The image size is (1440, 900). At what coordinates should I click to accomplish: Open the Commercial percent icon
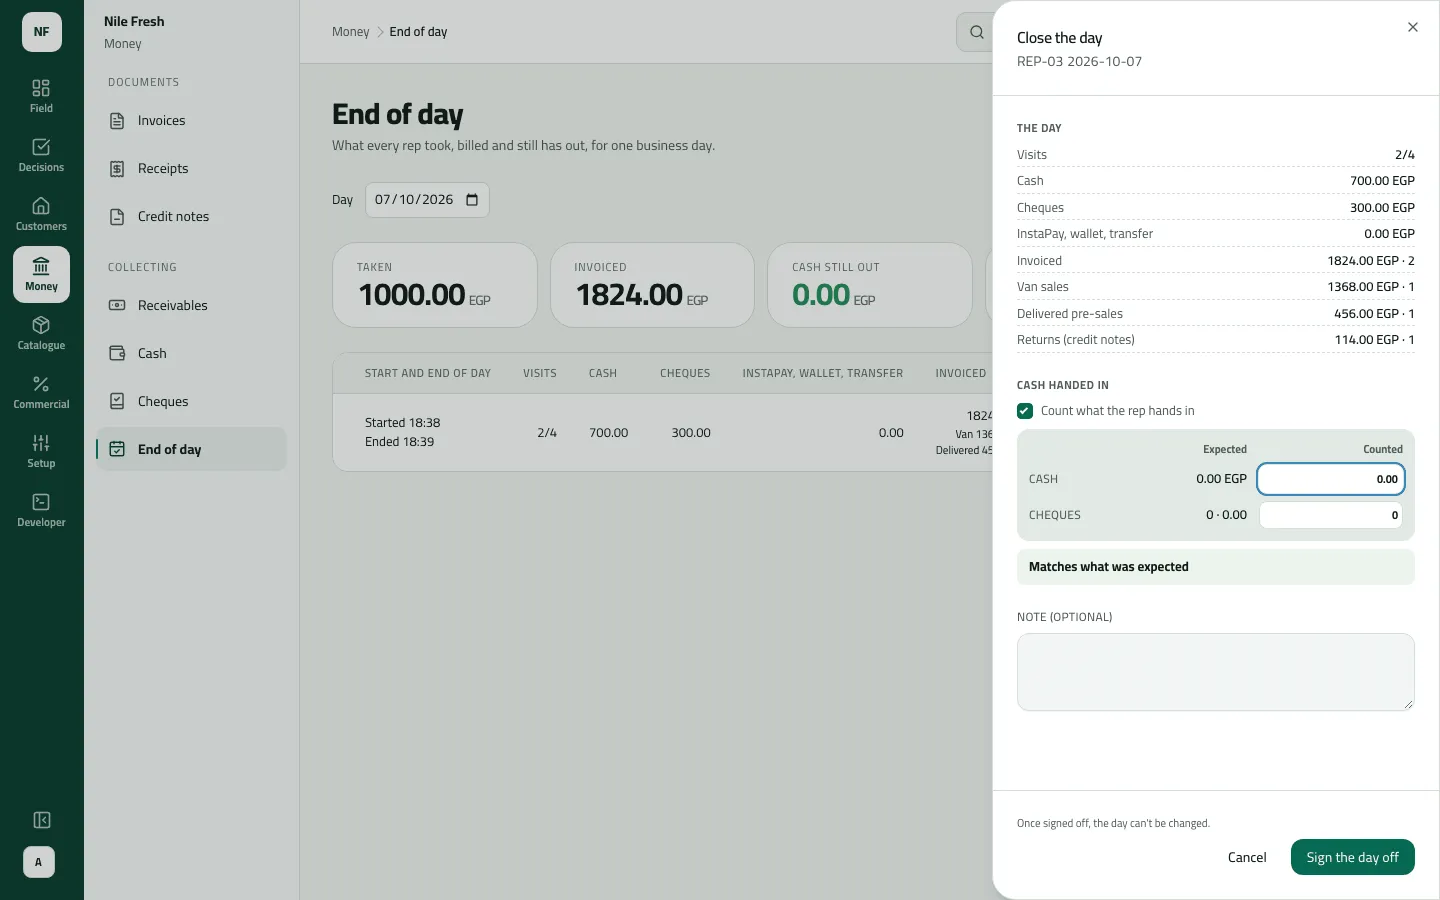coord(41,392)
